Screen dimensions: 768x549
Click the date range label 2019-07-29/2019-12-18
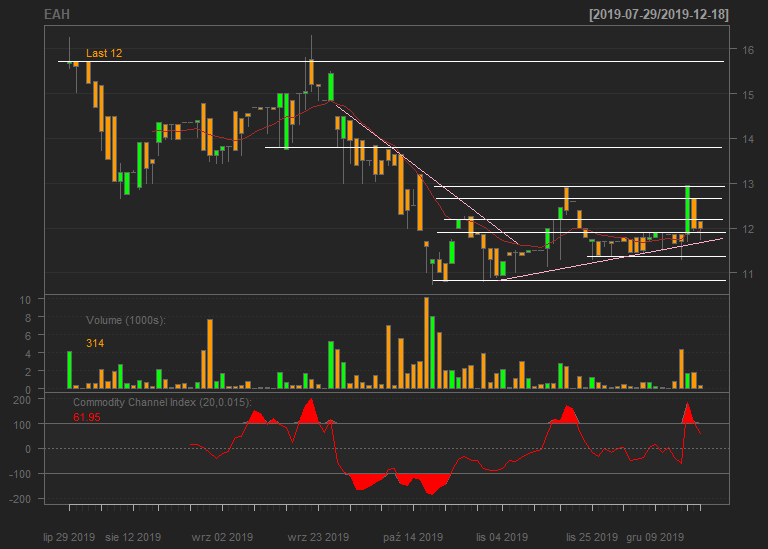(659, 15)
